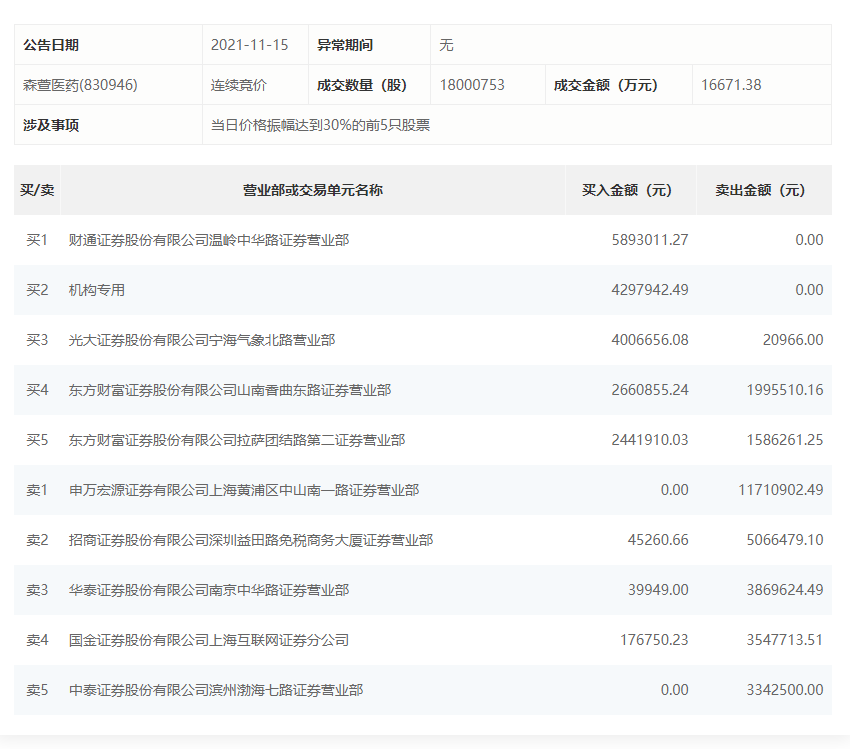Click the announcement date 2021-11-15
Screen dimensions: 850x749
tap(249, 45)
